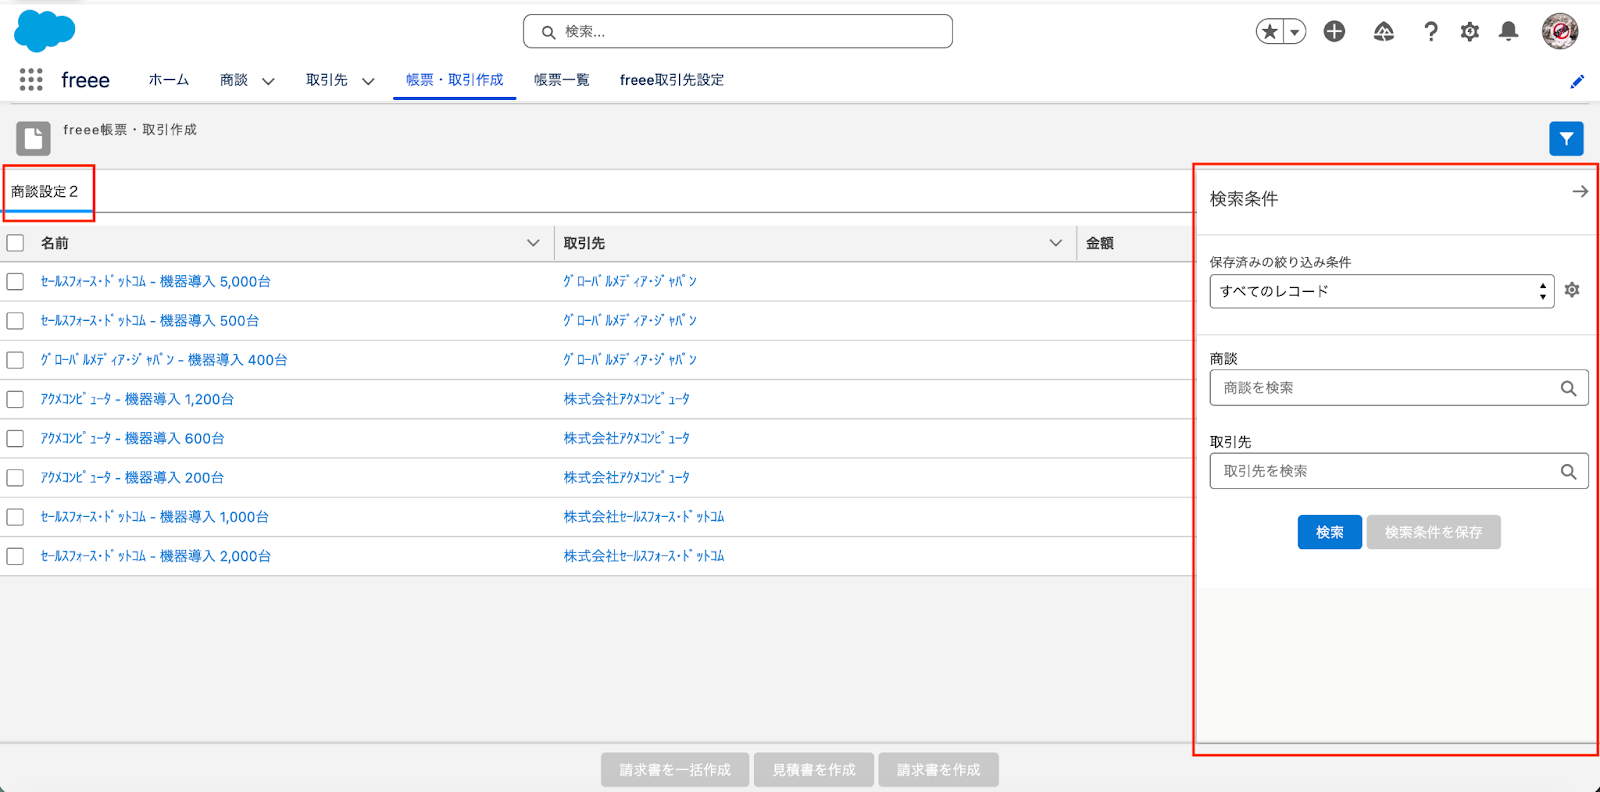Check the 機器導入 1,200台 row

click(15, 399)
